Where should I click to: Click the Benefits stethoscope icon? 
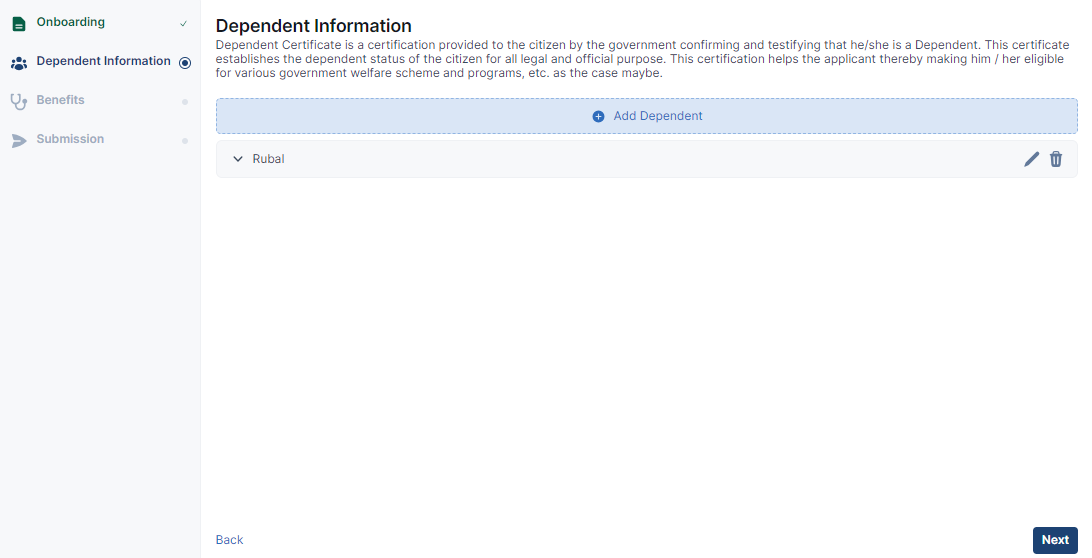(19, 102)
